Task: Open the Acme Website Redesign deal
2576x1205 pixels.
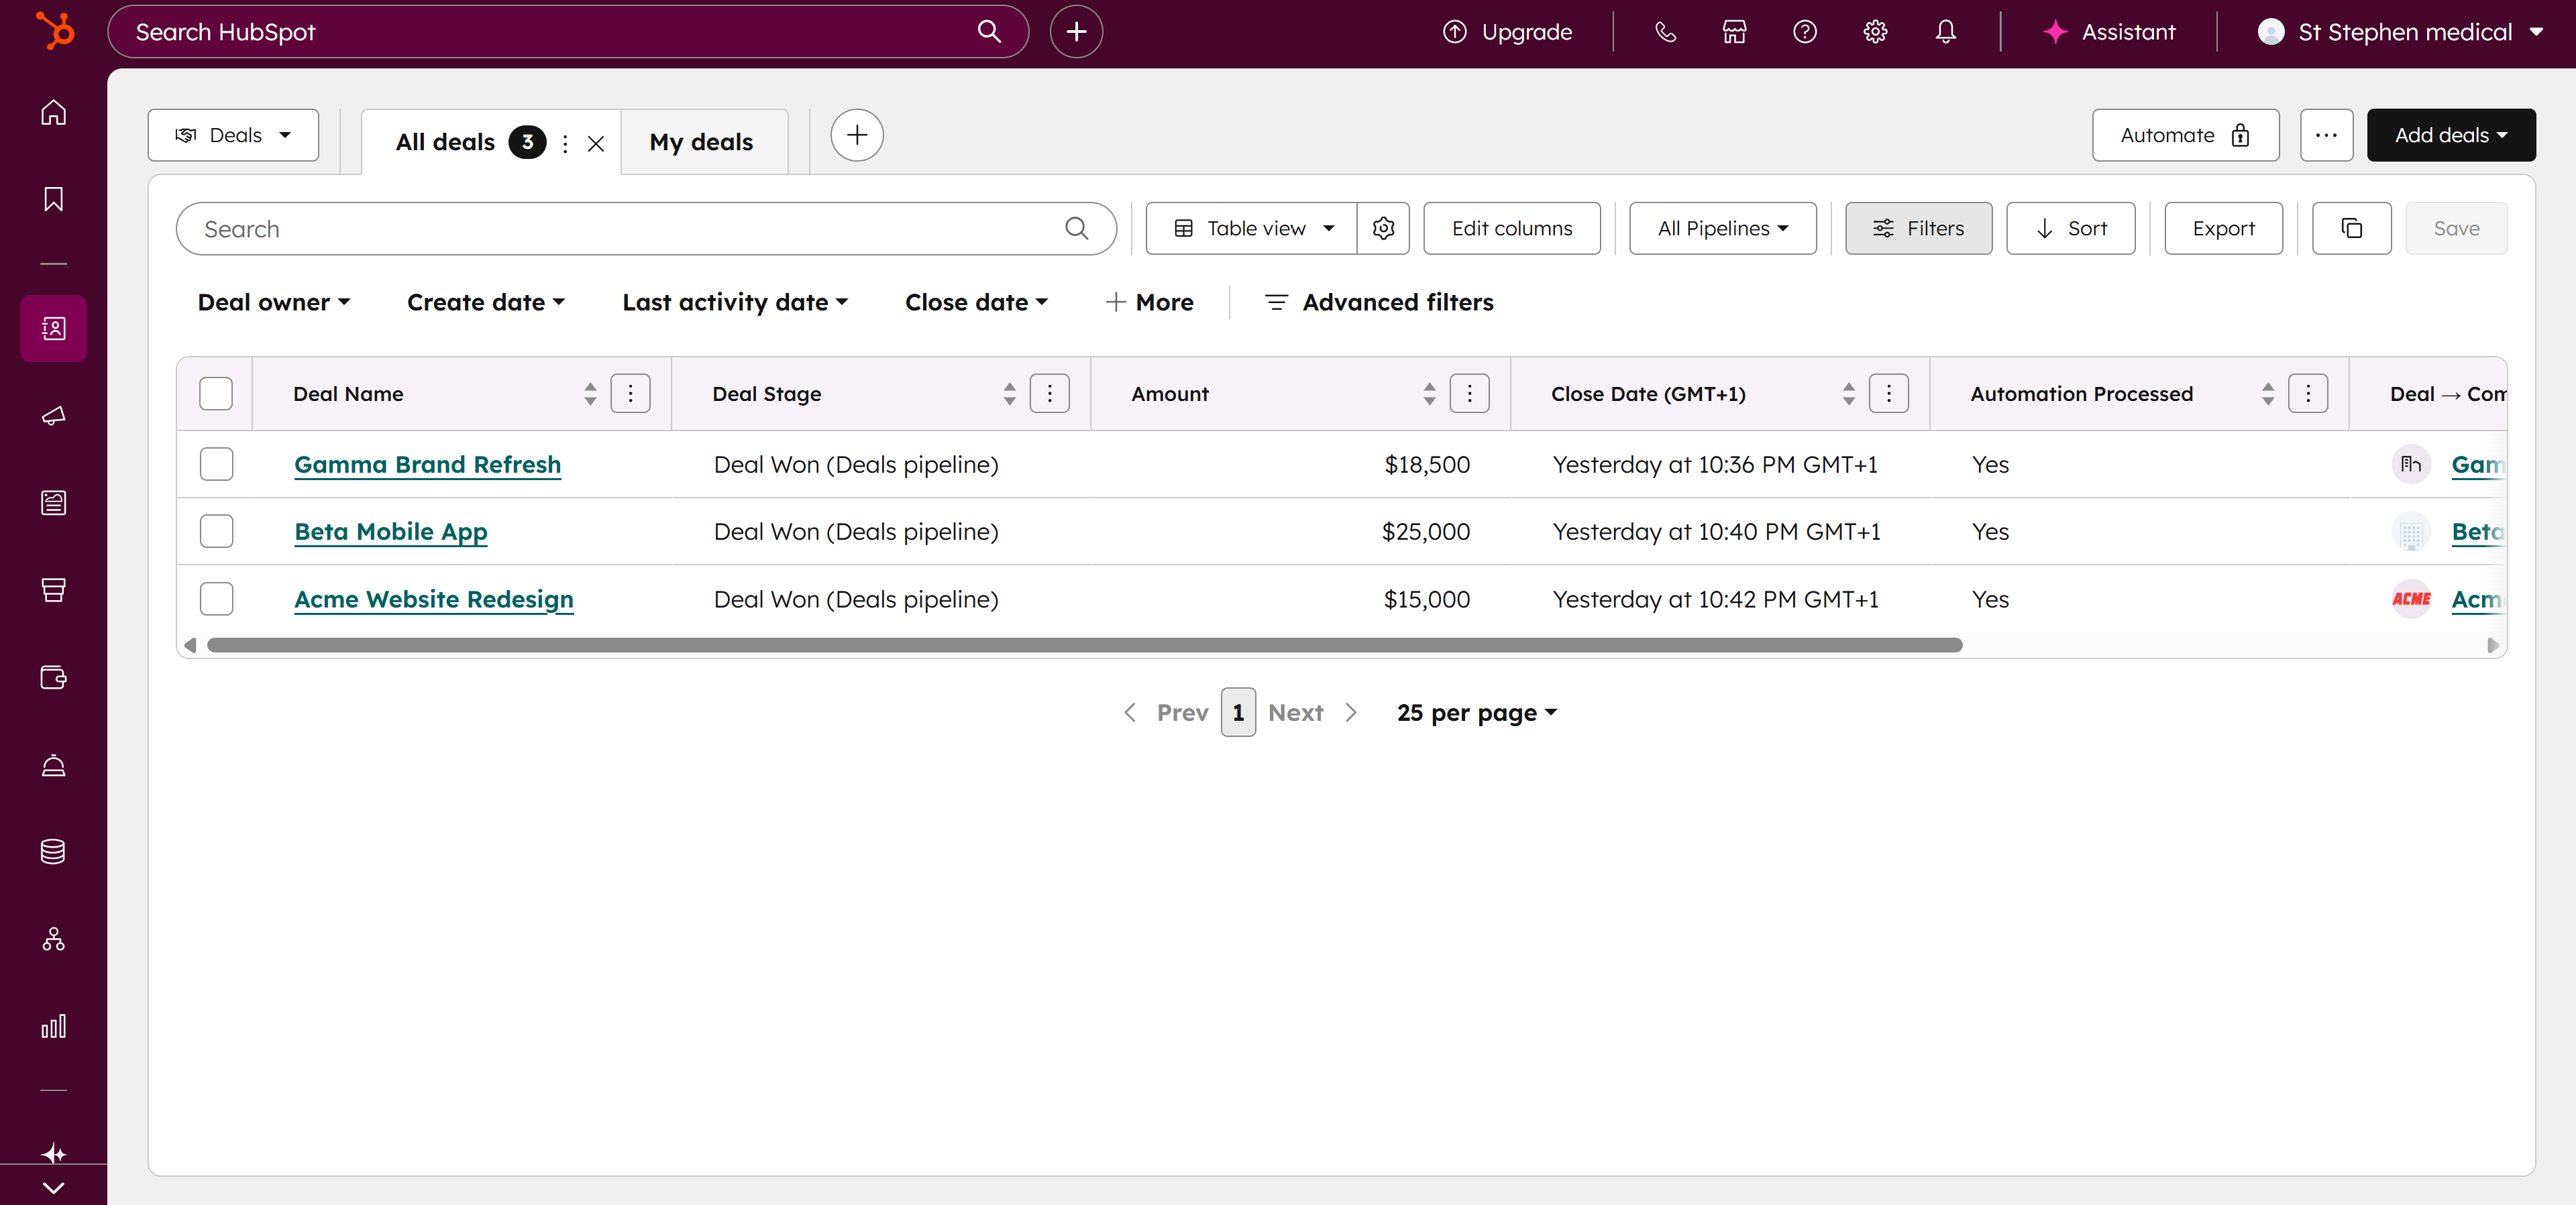Action: pos(433,599)
